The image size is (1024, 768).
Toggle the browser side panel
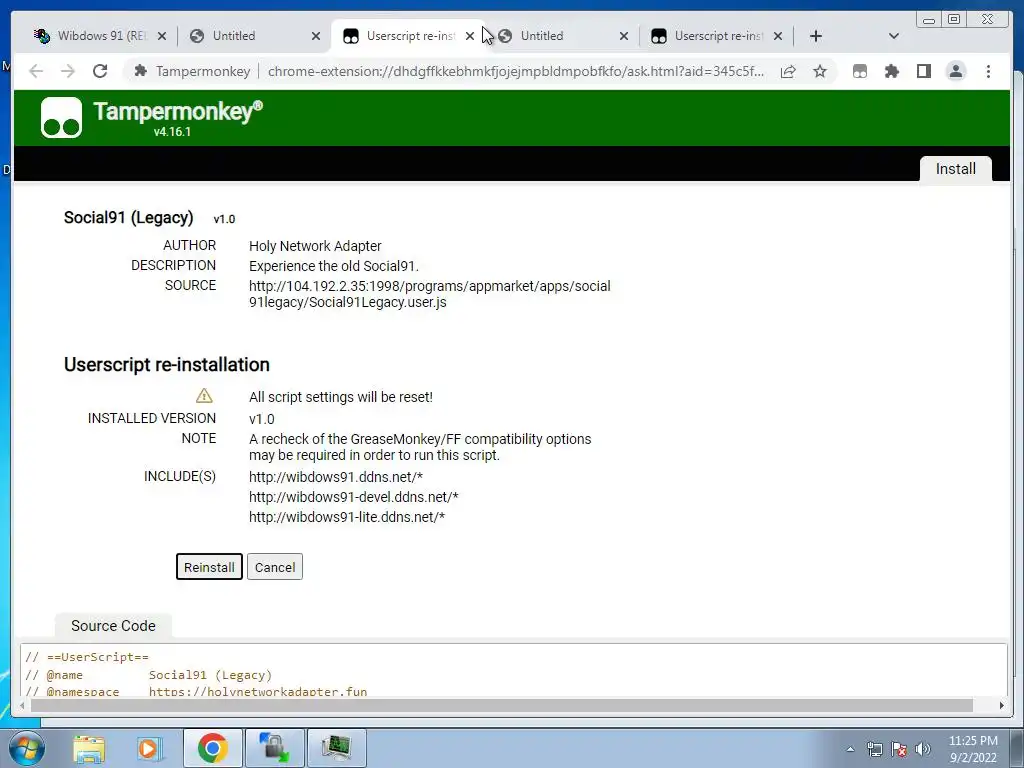[923, 71]
